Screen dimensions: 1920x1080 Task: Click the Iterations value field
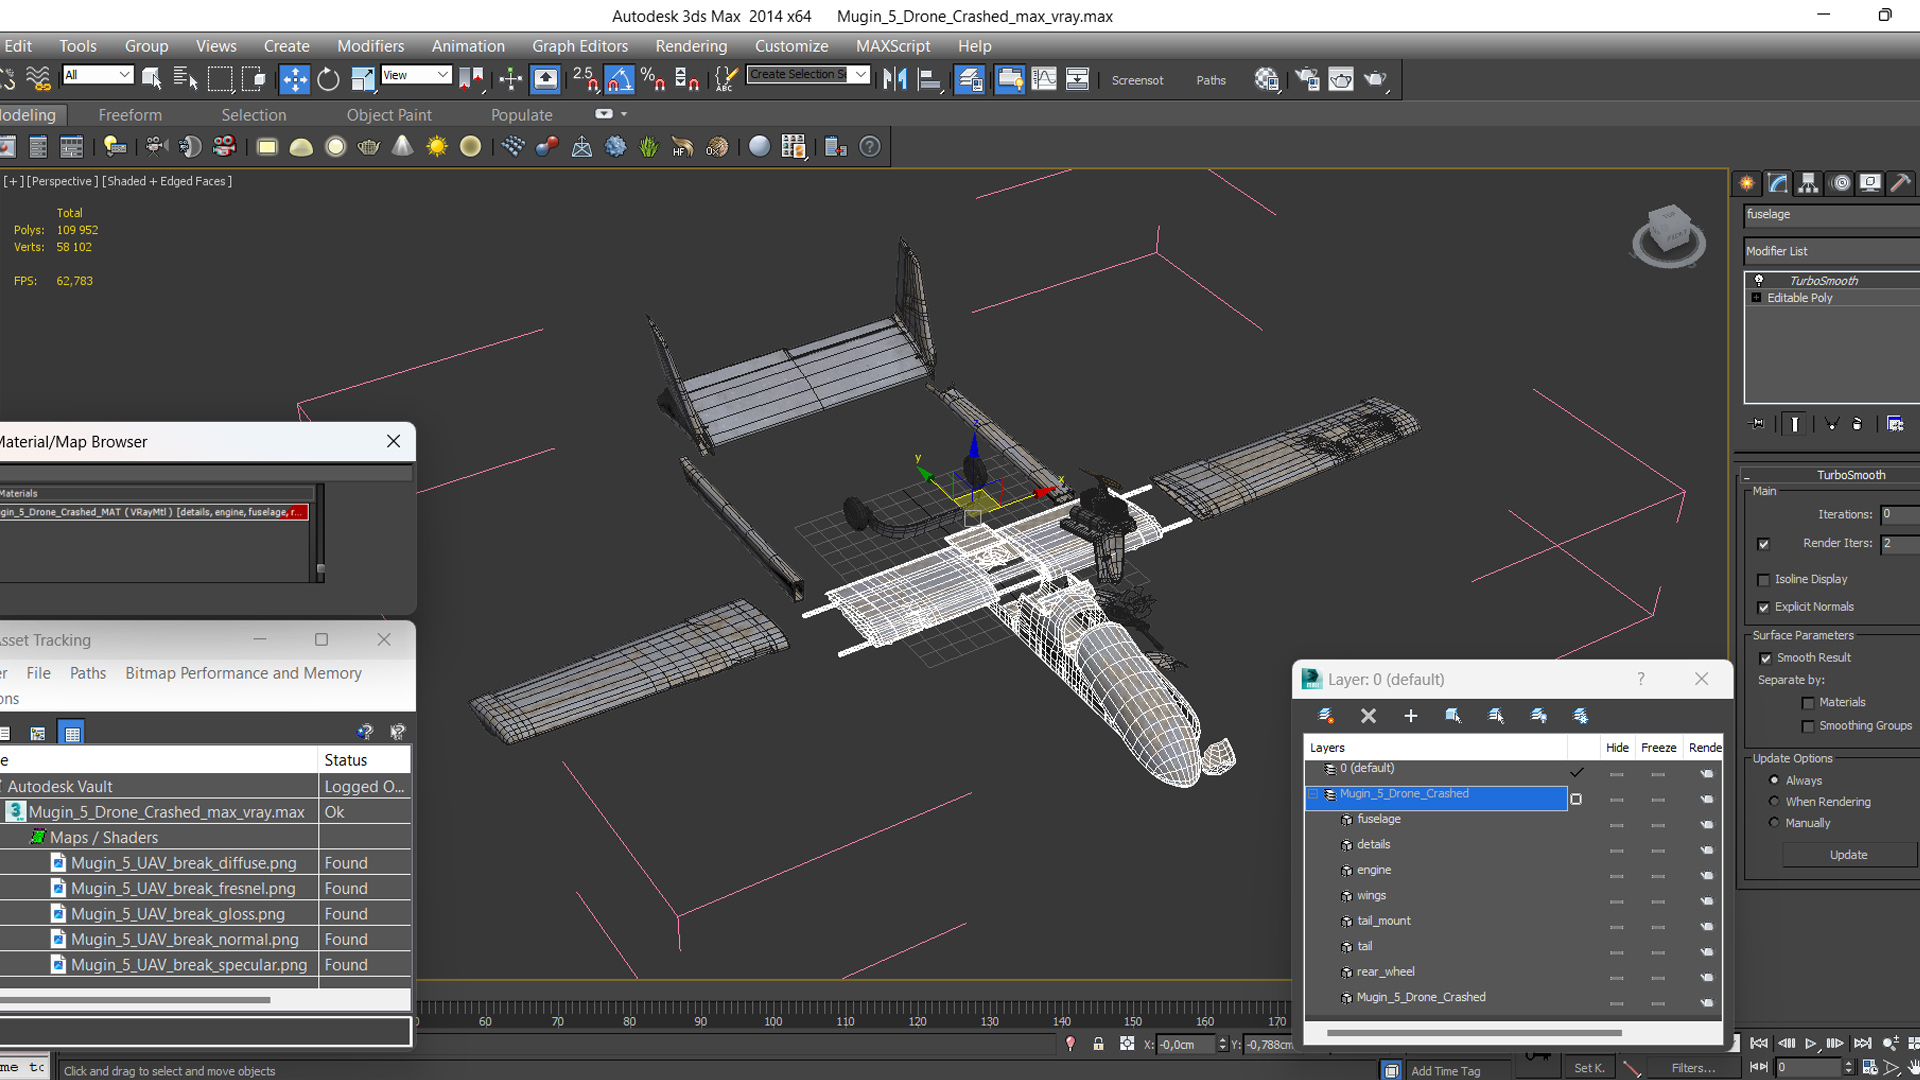pyautogui.click(x=1900, y=514)
